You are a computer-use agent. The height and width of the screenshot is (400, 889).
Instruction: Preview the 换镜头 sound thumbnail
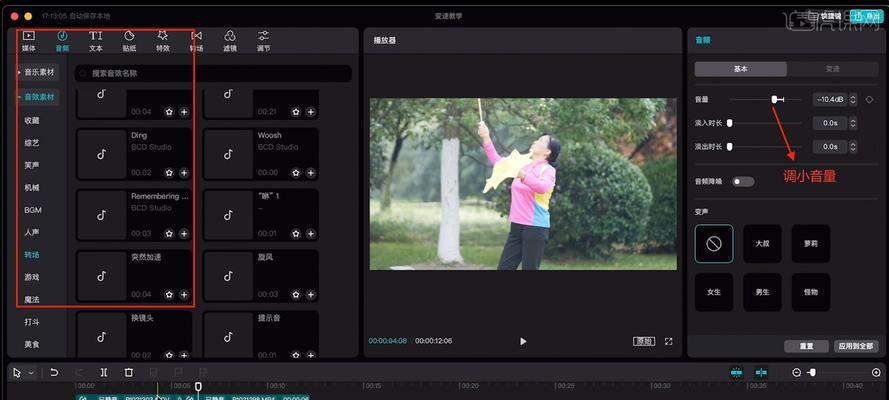tap(101, 337)
